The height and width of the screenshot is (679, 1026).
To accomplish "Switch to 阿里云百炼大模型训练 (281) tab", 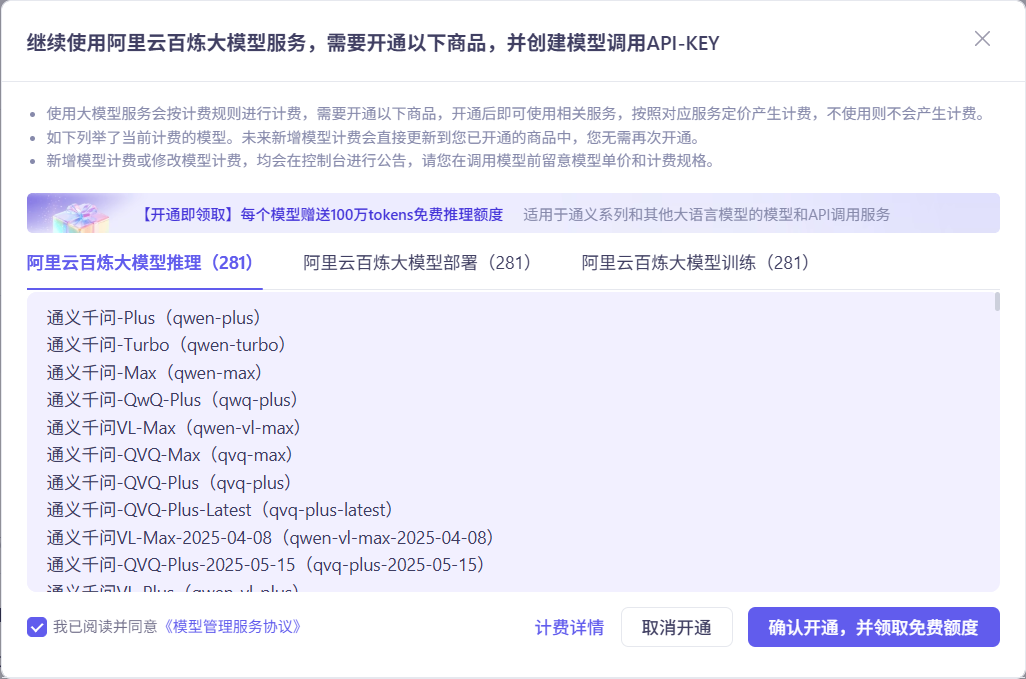I will tap(696, 263).
